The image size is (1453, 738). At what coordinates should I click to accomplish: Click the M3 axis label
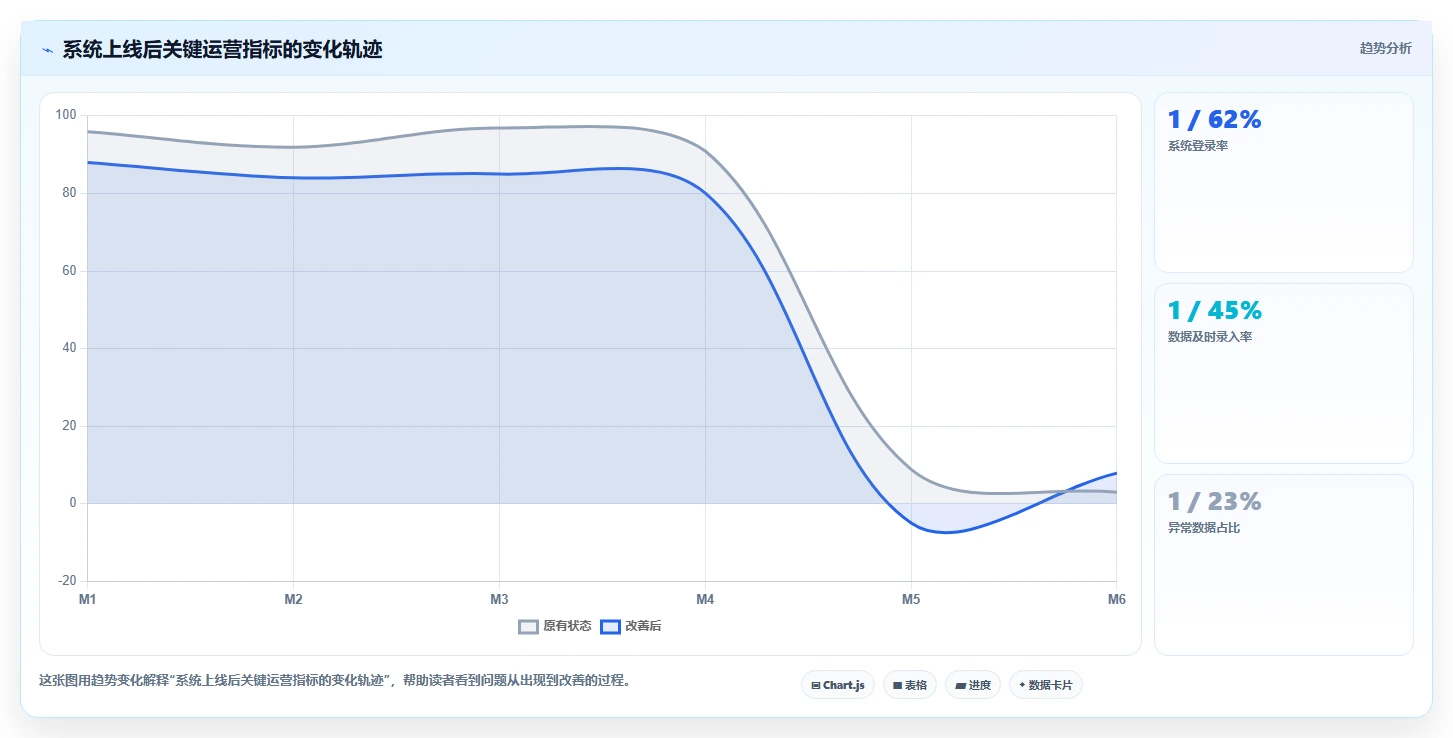pyautogui.click(x=499, y=599)
